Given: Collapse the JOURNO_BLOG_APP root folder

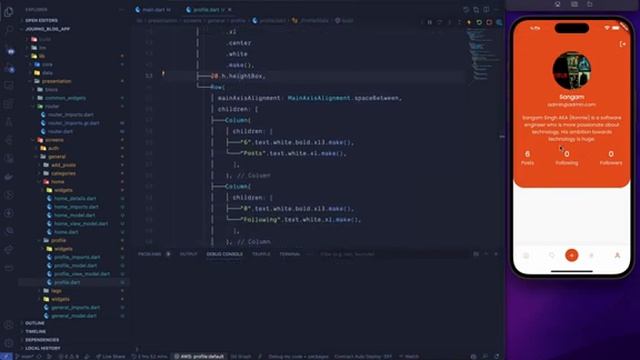Looking at the screenshot, I should (x=47, y=29).
